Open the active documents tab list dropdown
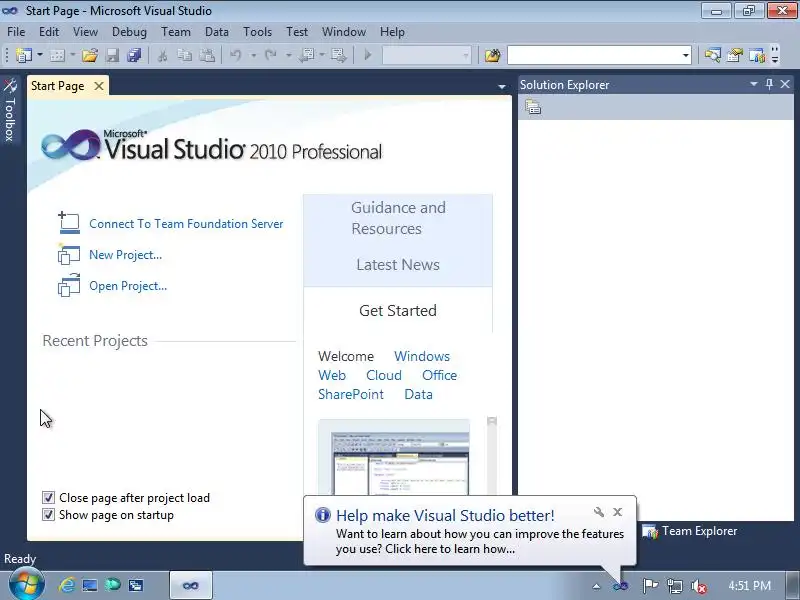Image resolution: width=800 pixels, height=600 pixels. [x=502, y=87]
